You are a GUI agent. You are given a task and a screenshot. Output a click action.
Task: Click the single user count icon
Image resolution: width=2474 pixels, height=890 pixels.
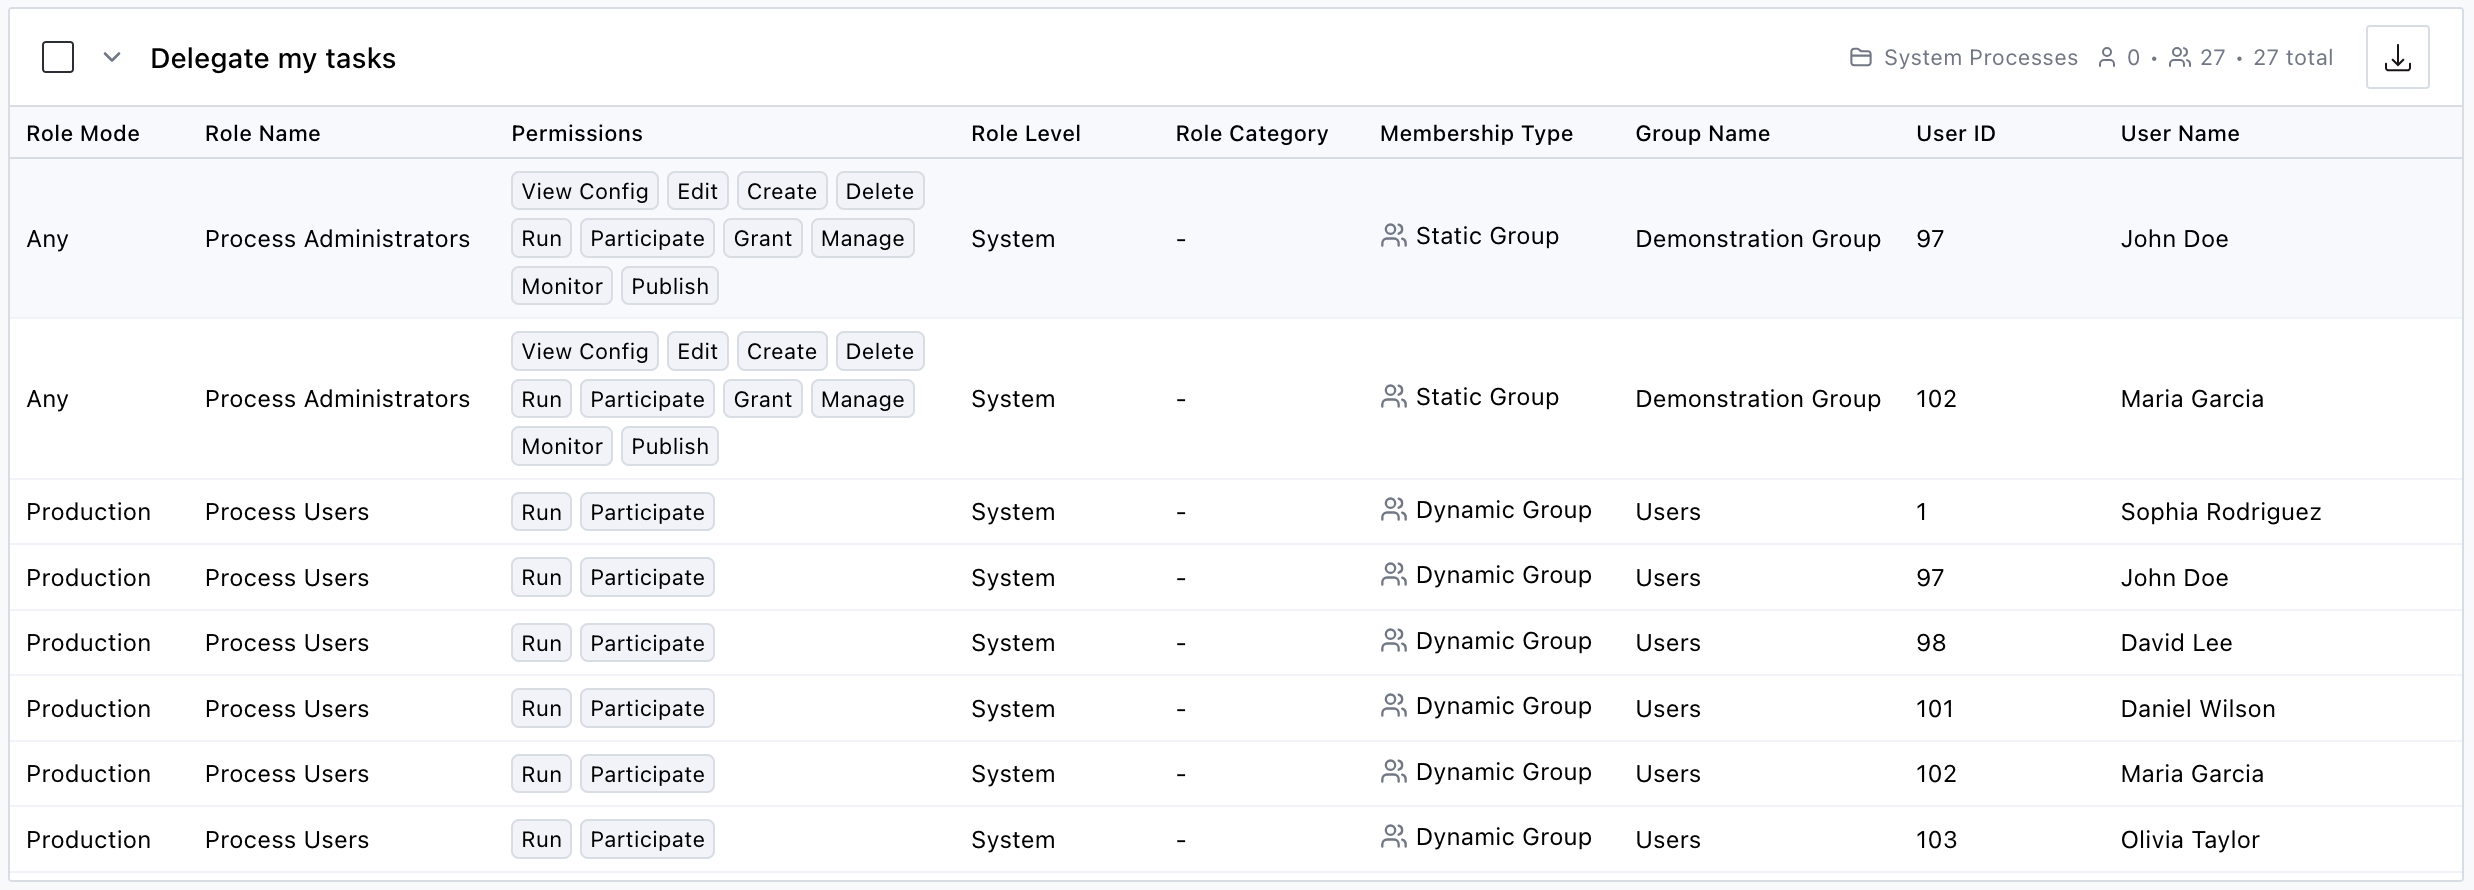[2106, 58]
